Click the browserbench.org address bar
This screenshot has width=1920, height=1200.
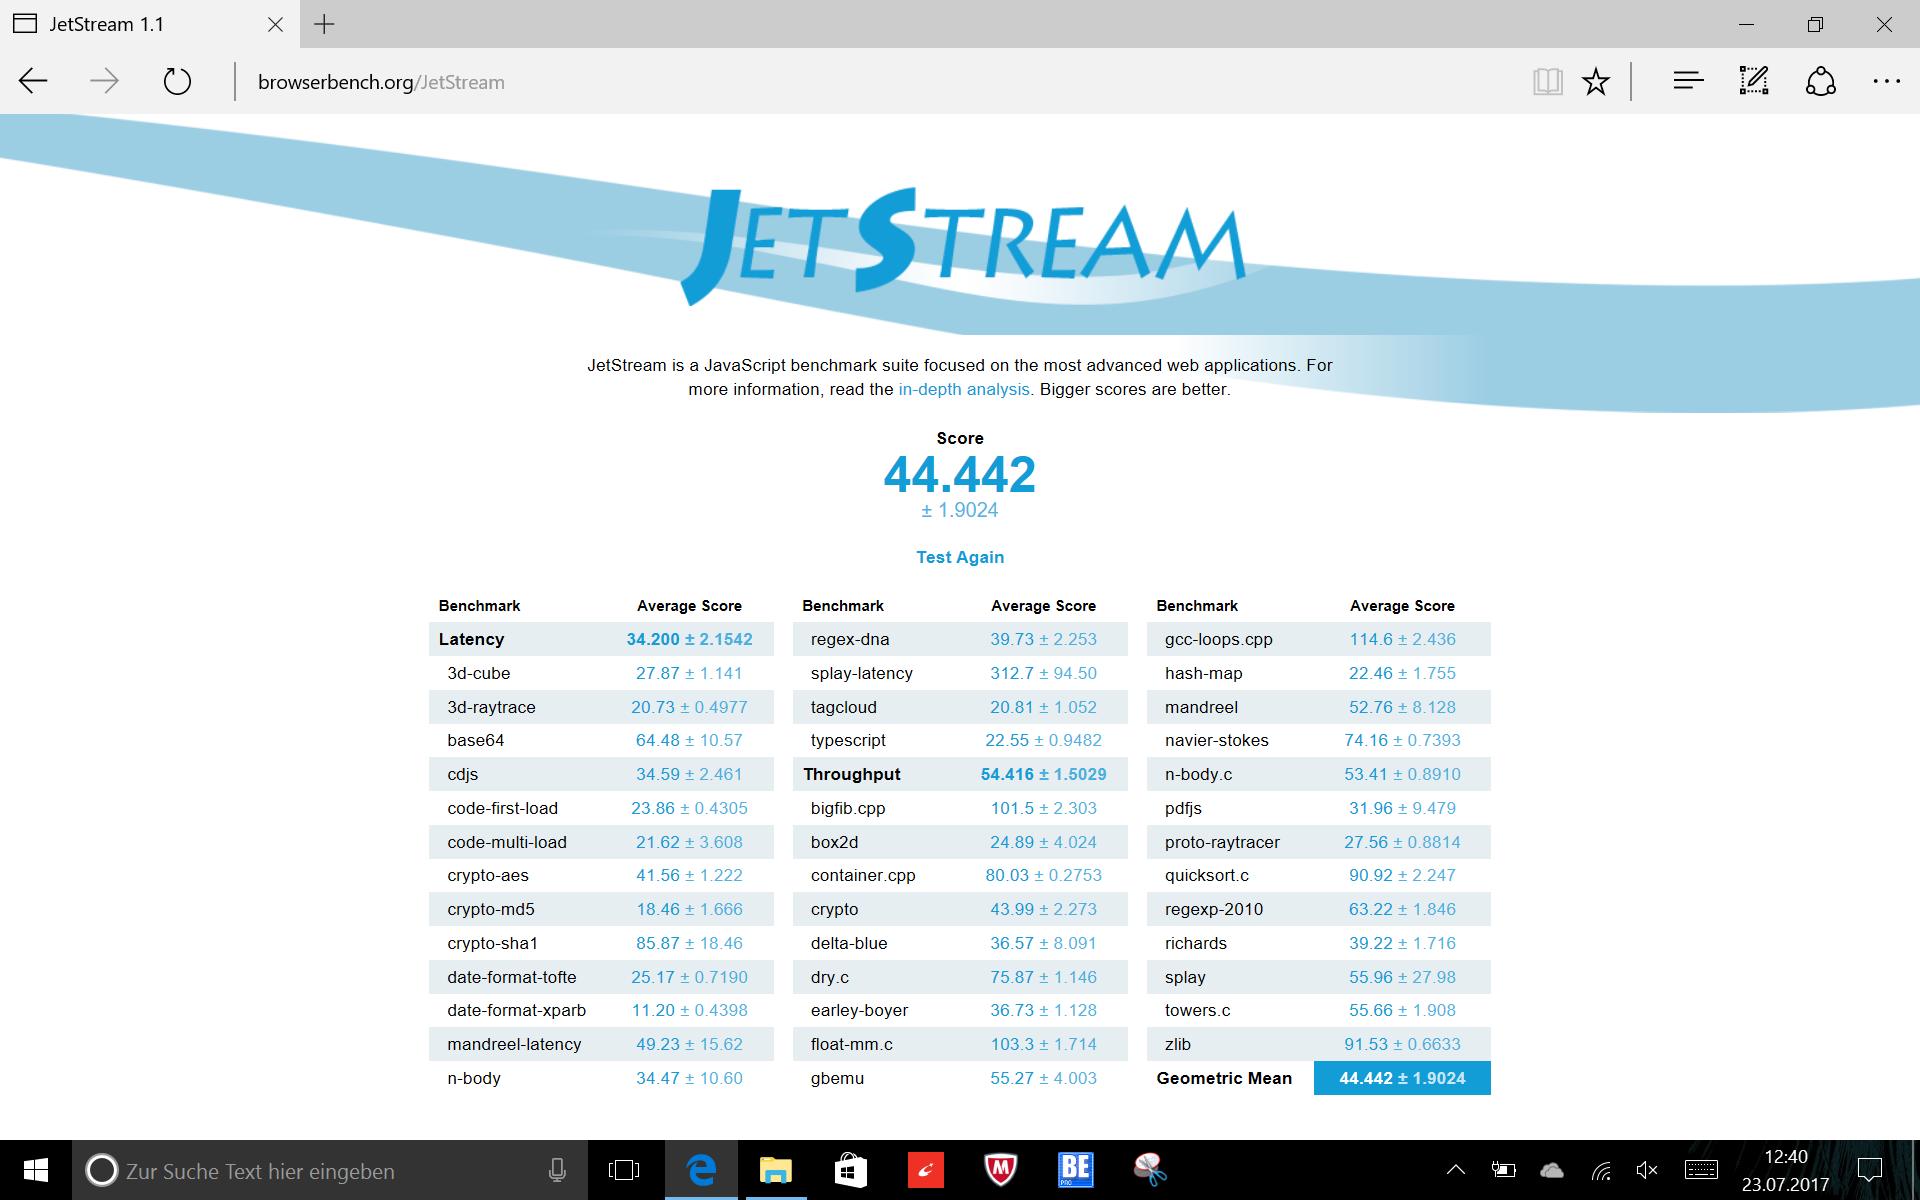pos(880,82)
